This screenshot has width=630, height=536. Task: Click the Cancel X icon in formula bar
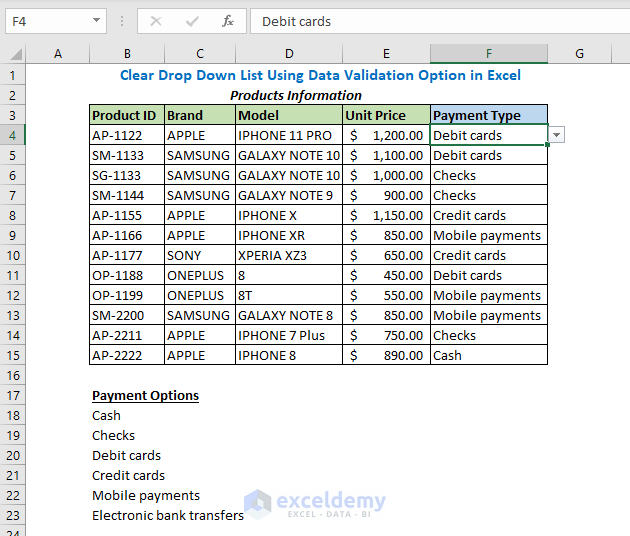(x=156, y=21)
